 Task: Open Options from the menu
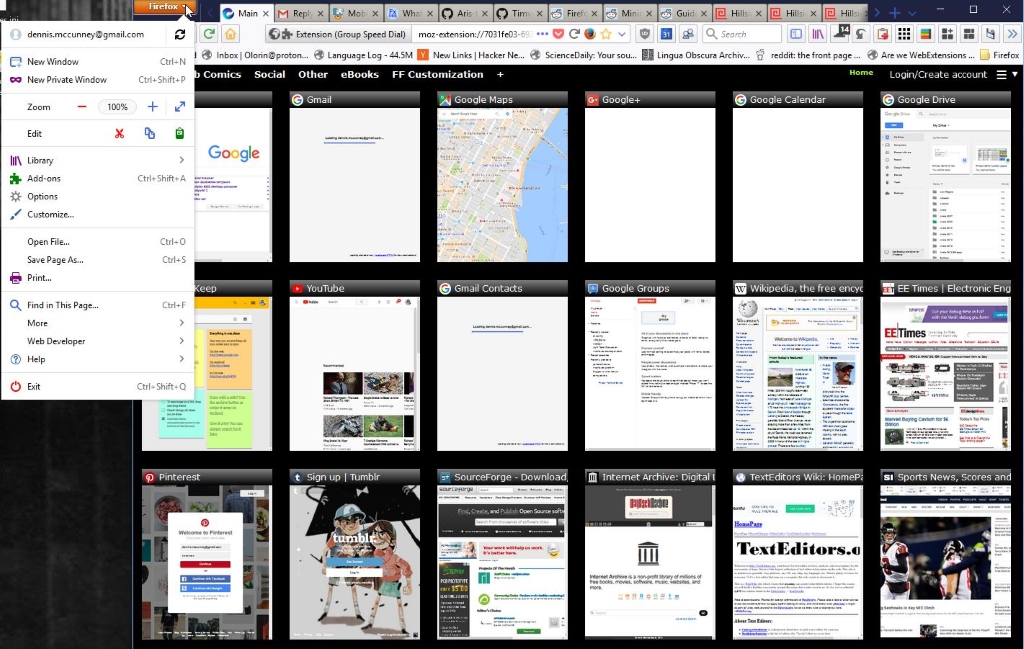pos(98,197)
